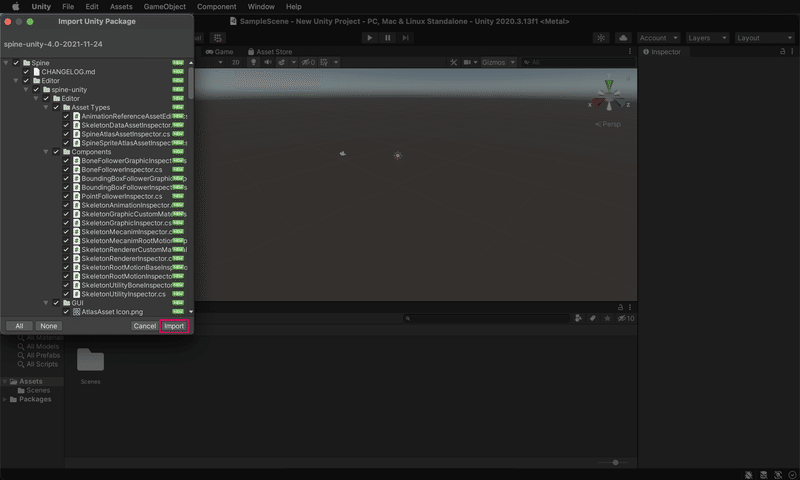The height and width of the screenshot is (480, 800).
Task: Select All Scripts in Favorites
Action: (x=37, y=364)
